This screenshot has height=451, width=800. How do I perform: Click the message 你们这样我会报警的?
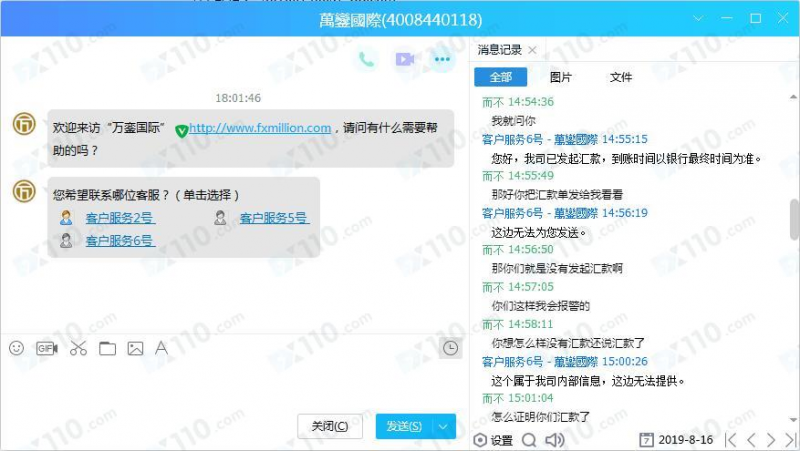pyautogui.click(x=540, y=306)
